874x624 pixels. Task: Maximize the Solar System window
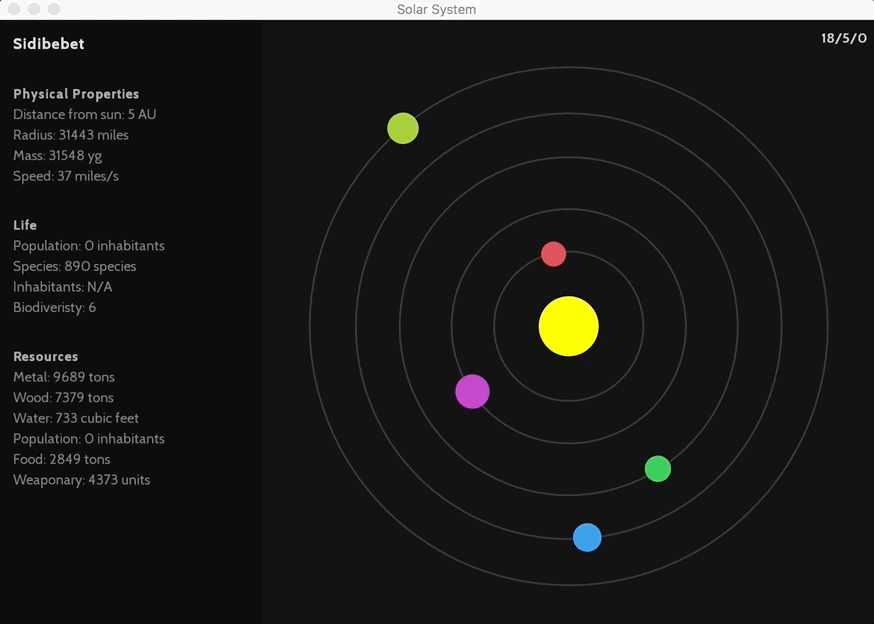point(54,9)
